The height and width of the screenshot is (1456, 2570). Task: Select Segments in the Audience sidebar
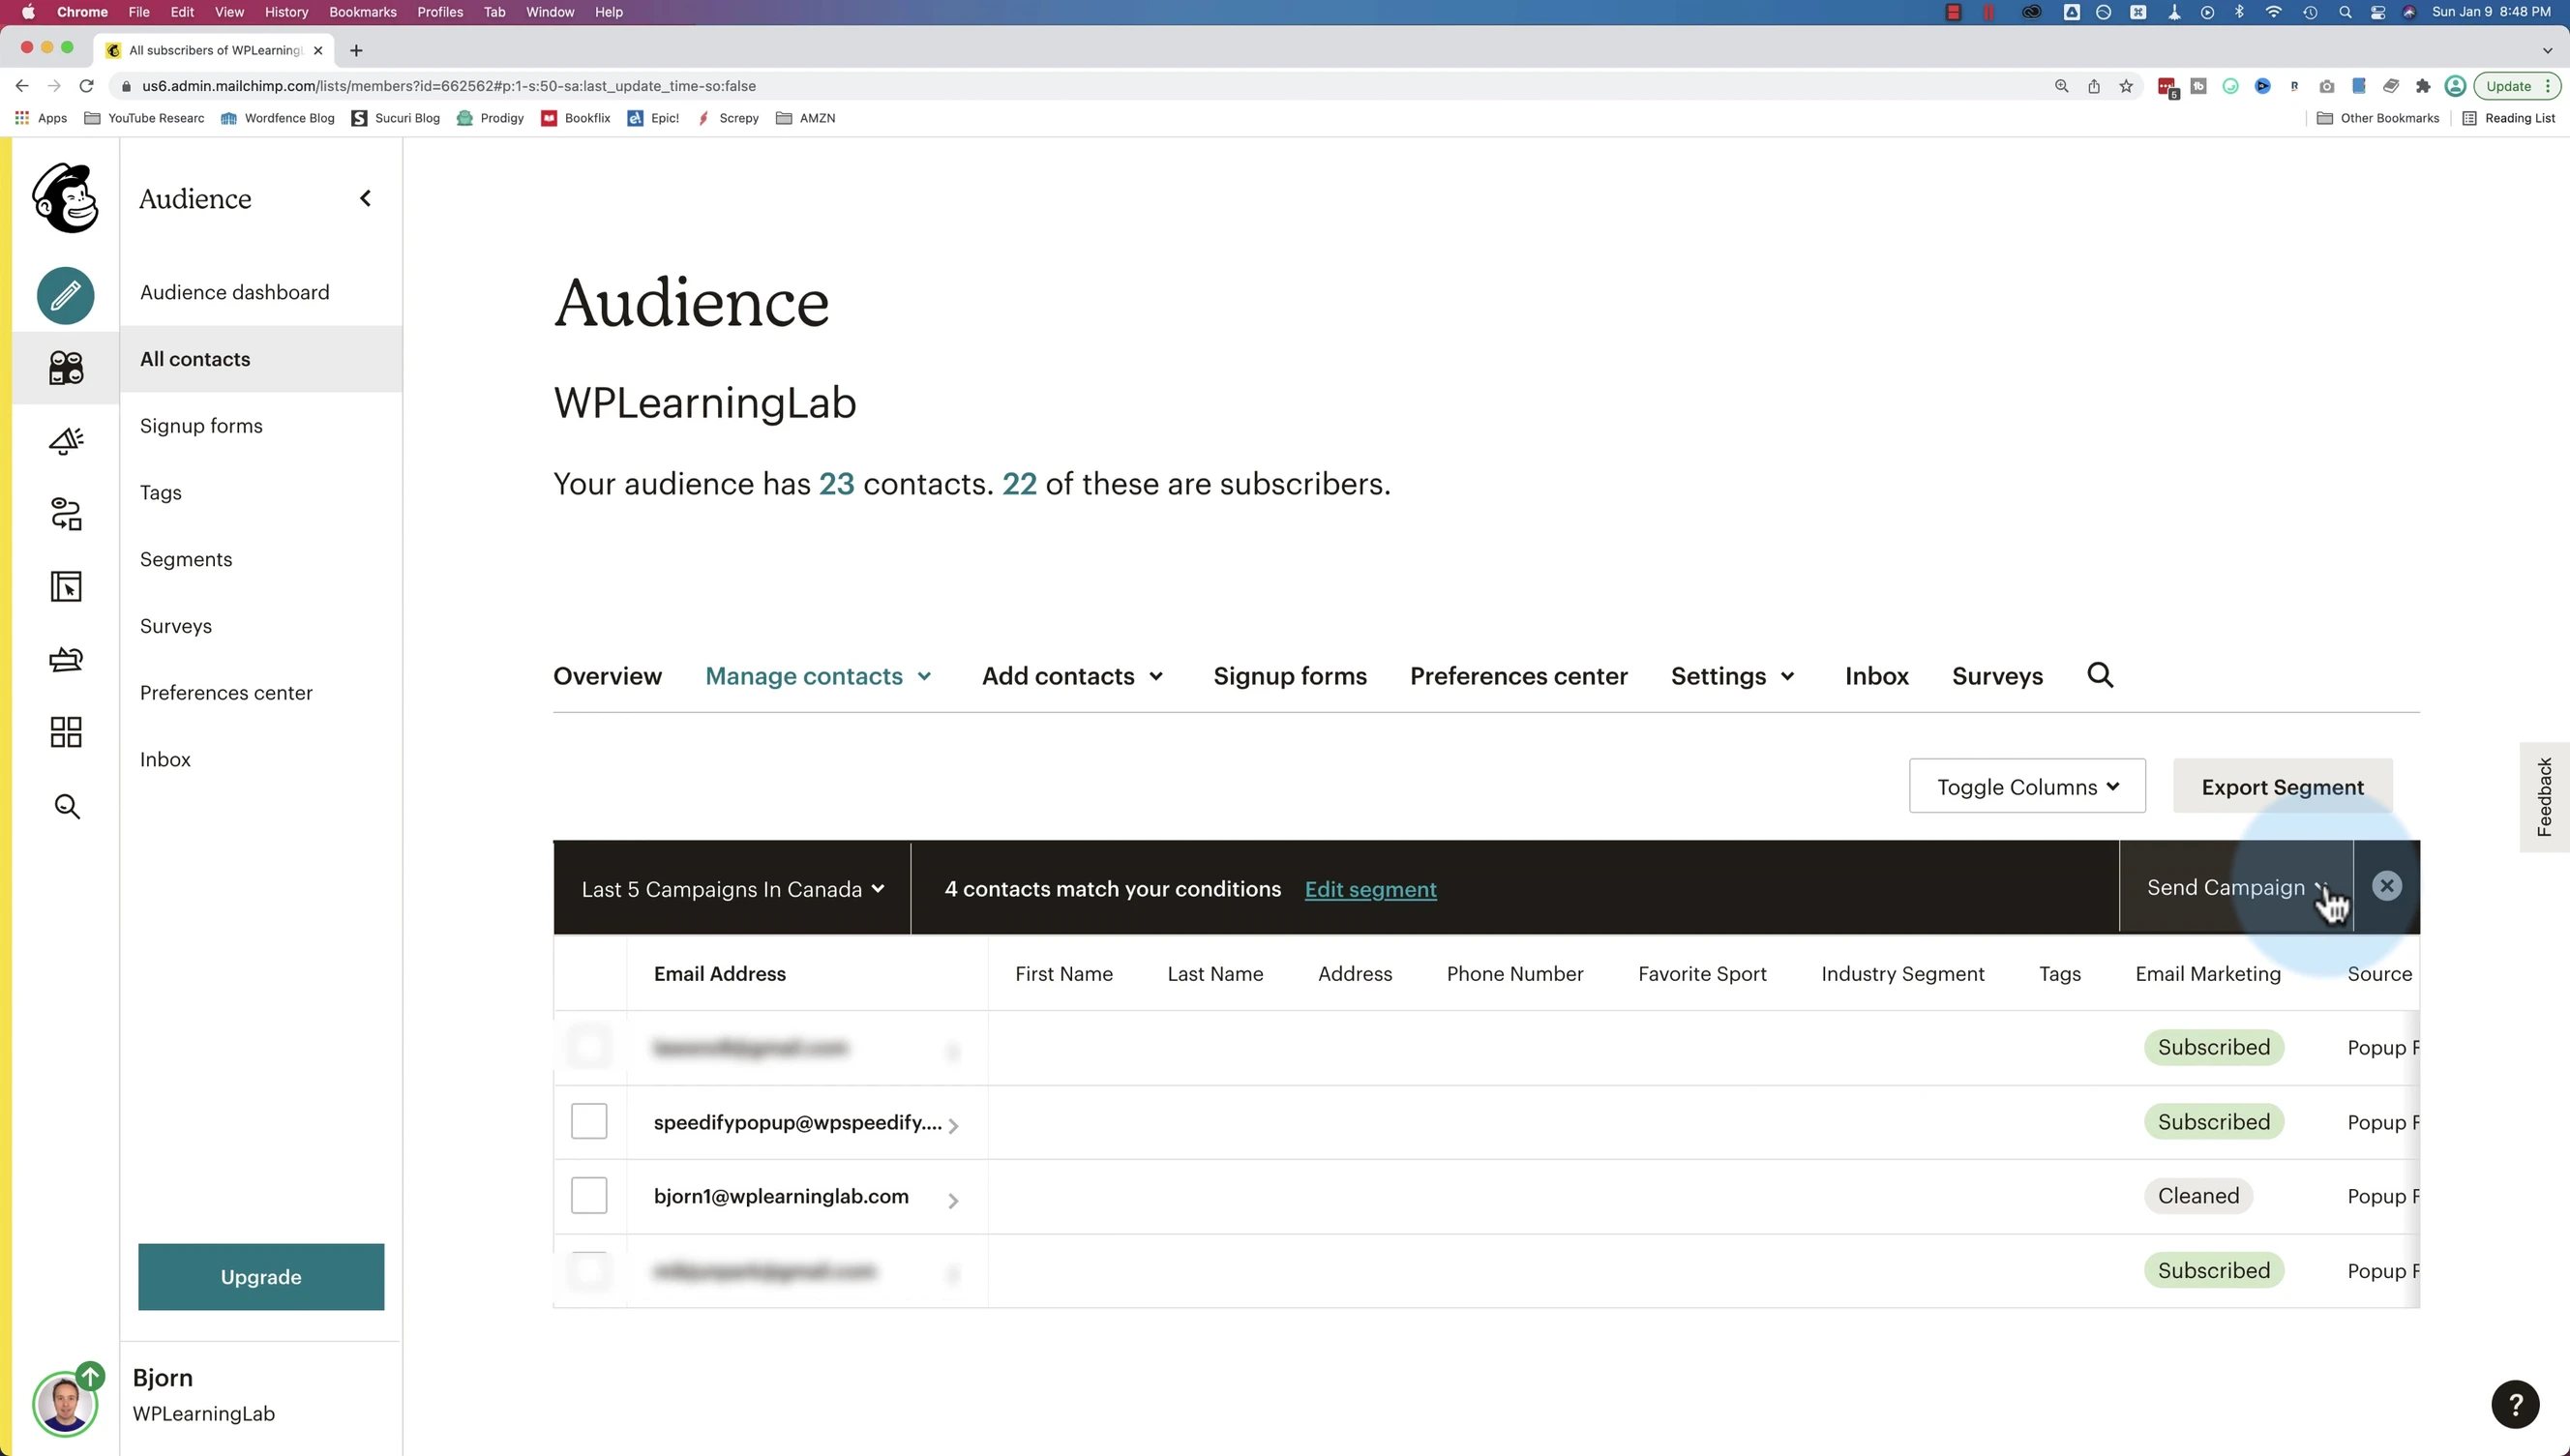[x=186, y=560]
